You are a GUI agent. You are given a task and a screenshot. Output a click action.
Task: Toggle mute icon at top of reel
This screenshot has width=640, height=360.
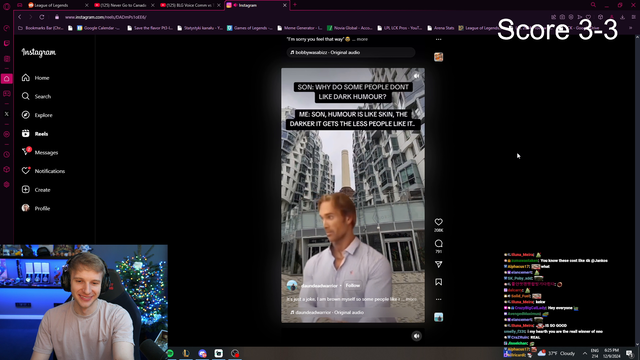[x=416, y=76]
